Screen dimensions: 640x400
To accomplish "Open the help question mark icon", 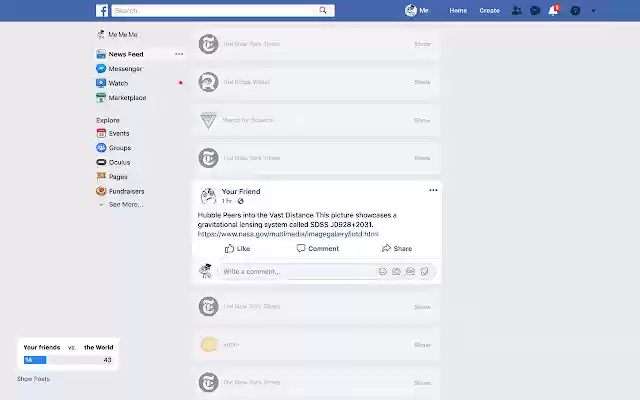I will pos(575,11).
